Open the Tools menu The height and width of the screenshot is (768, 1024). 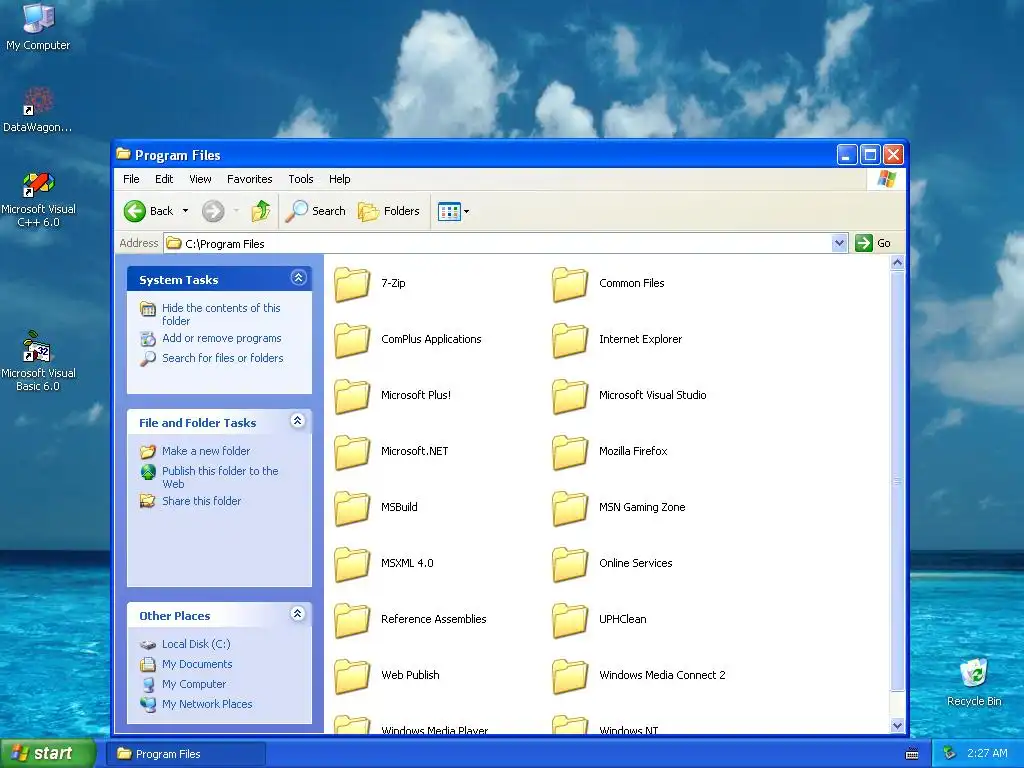pyautogui.click(x=301, y=179)
